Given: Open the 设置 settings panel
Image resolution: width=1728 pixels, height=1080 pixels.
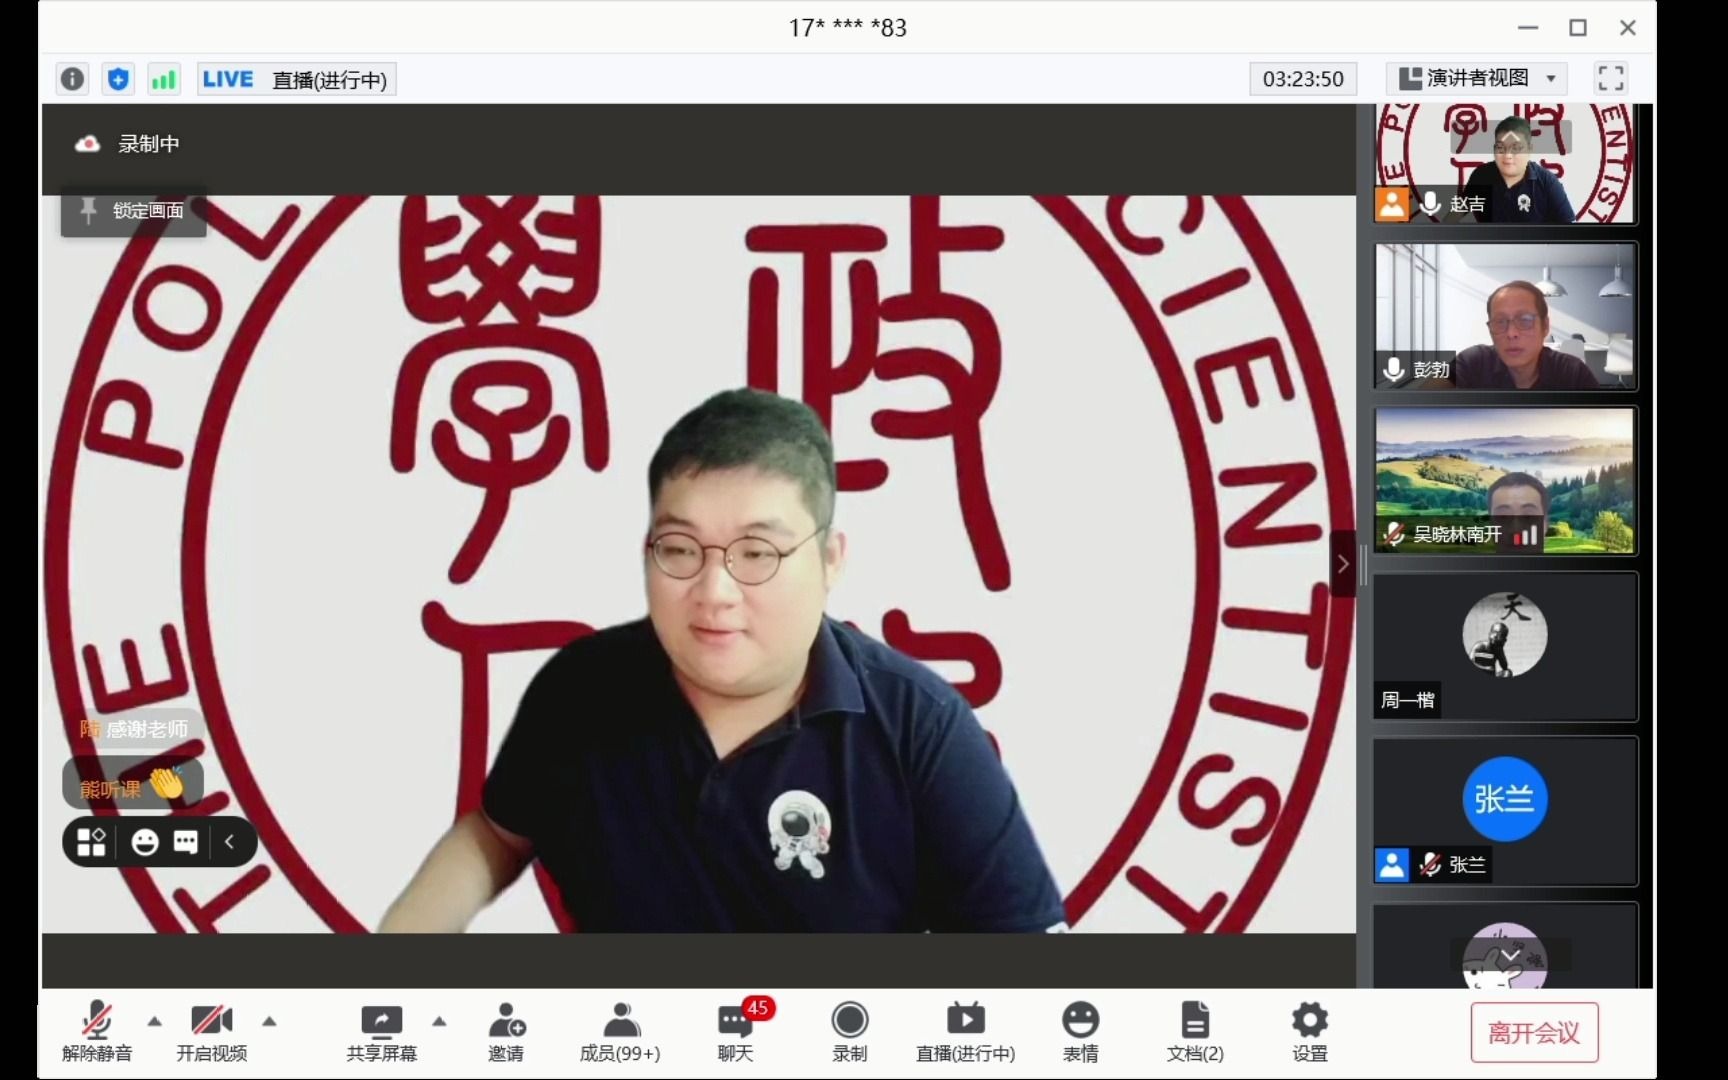Looking at the screenshot, I should click(x=1308, y=1032).
